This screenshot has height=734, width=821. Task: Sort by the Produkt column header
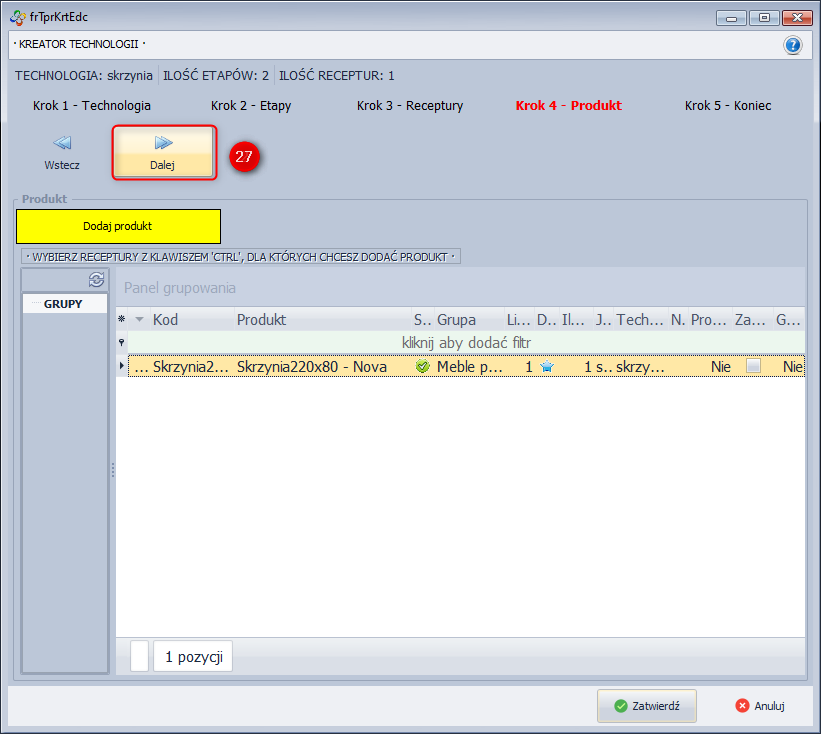(320, 320)
